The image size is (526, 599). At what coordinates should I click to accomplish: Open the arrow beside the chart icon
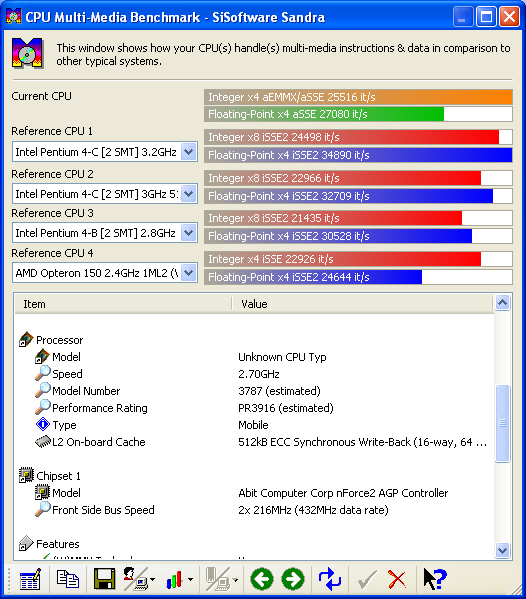[x=190, y=580]
